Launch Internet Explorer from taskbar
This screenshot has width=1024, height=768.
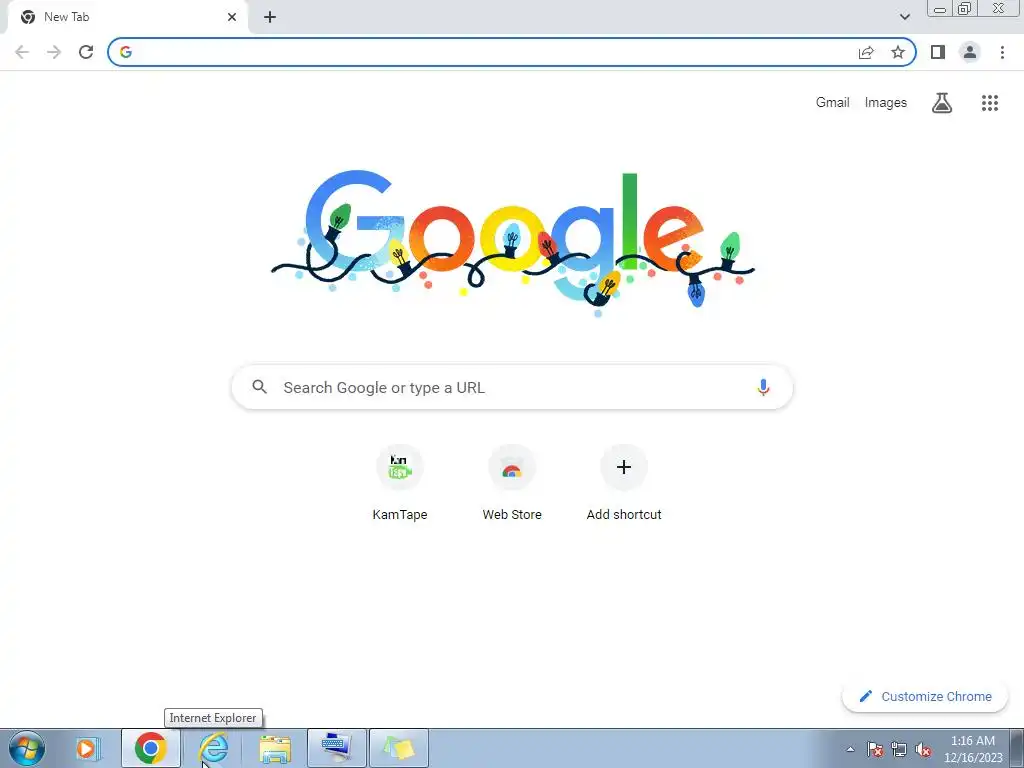pos(213,748)
